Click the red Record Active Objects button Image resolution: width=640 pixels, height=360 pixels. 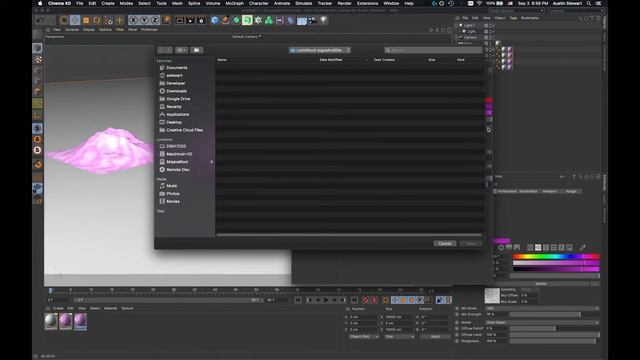[x=365, y=300]
